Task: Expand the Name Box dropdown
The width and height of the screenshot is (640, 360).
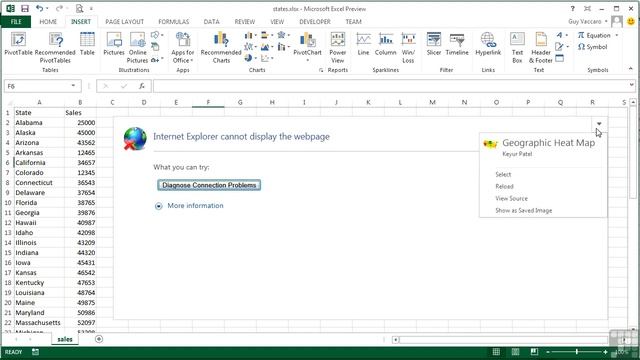Action: click(x=73, y=86)
